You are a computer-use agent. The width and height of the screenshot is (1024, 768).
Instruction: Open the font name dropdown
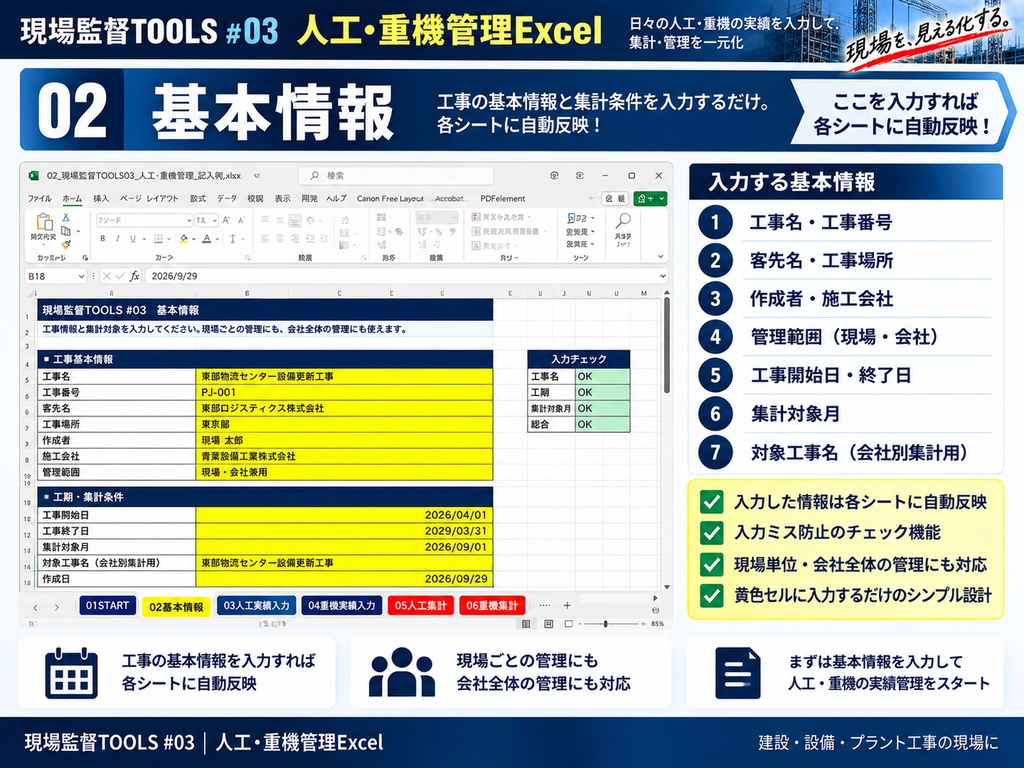click(x=188, y=220)
